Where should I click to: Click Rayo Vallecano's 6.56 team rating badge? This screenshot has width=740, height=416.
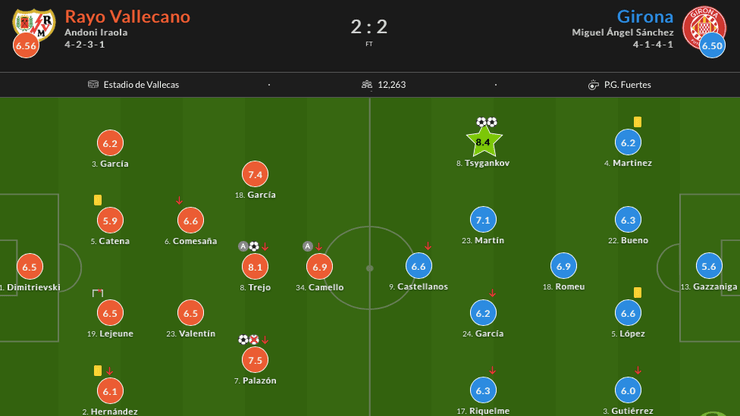pos(26,45)
